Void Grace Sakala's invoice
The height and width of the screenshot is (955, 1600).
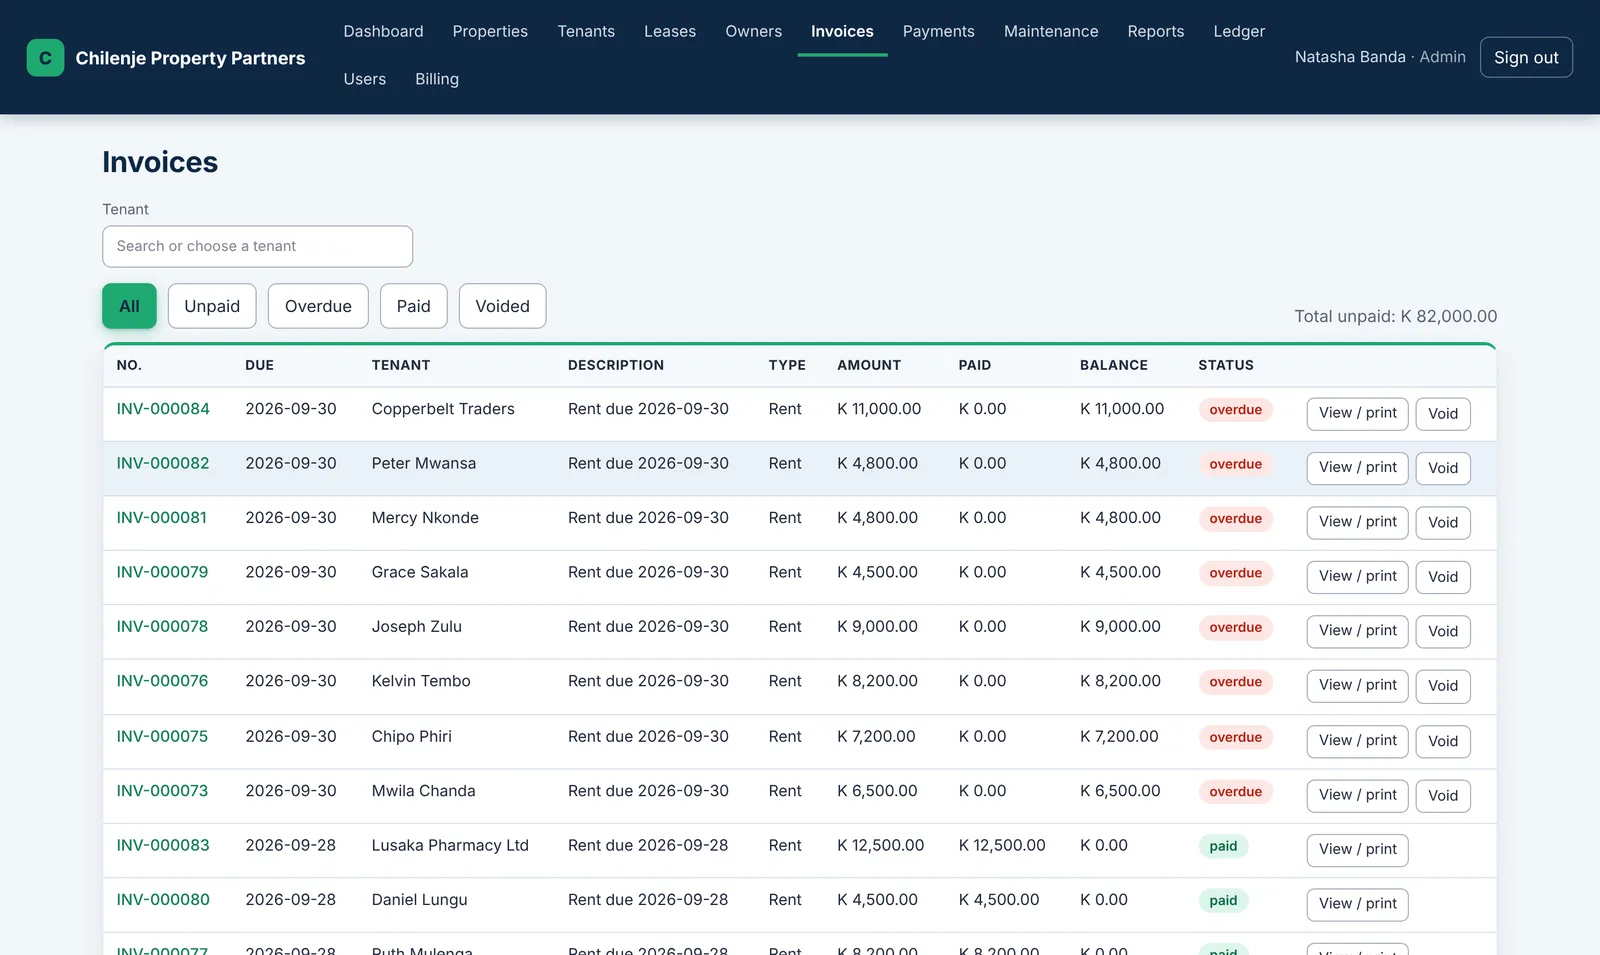(x=1443, y=577)
